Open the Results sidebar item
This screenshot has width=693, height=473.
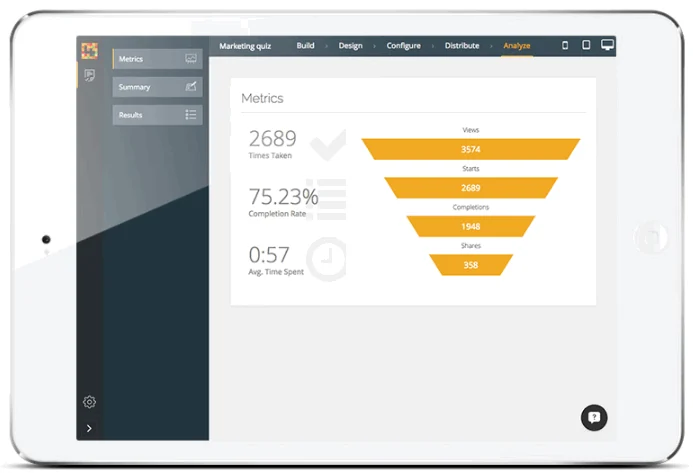point(157,115)
